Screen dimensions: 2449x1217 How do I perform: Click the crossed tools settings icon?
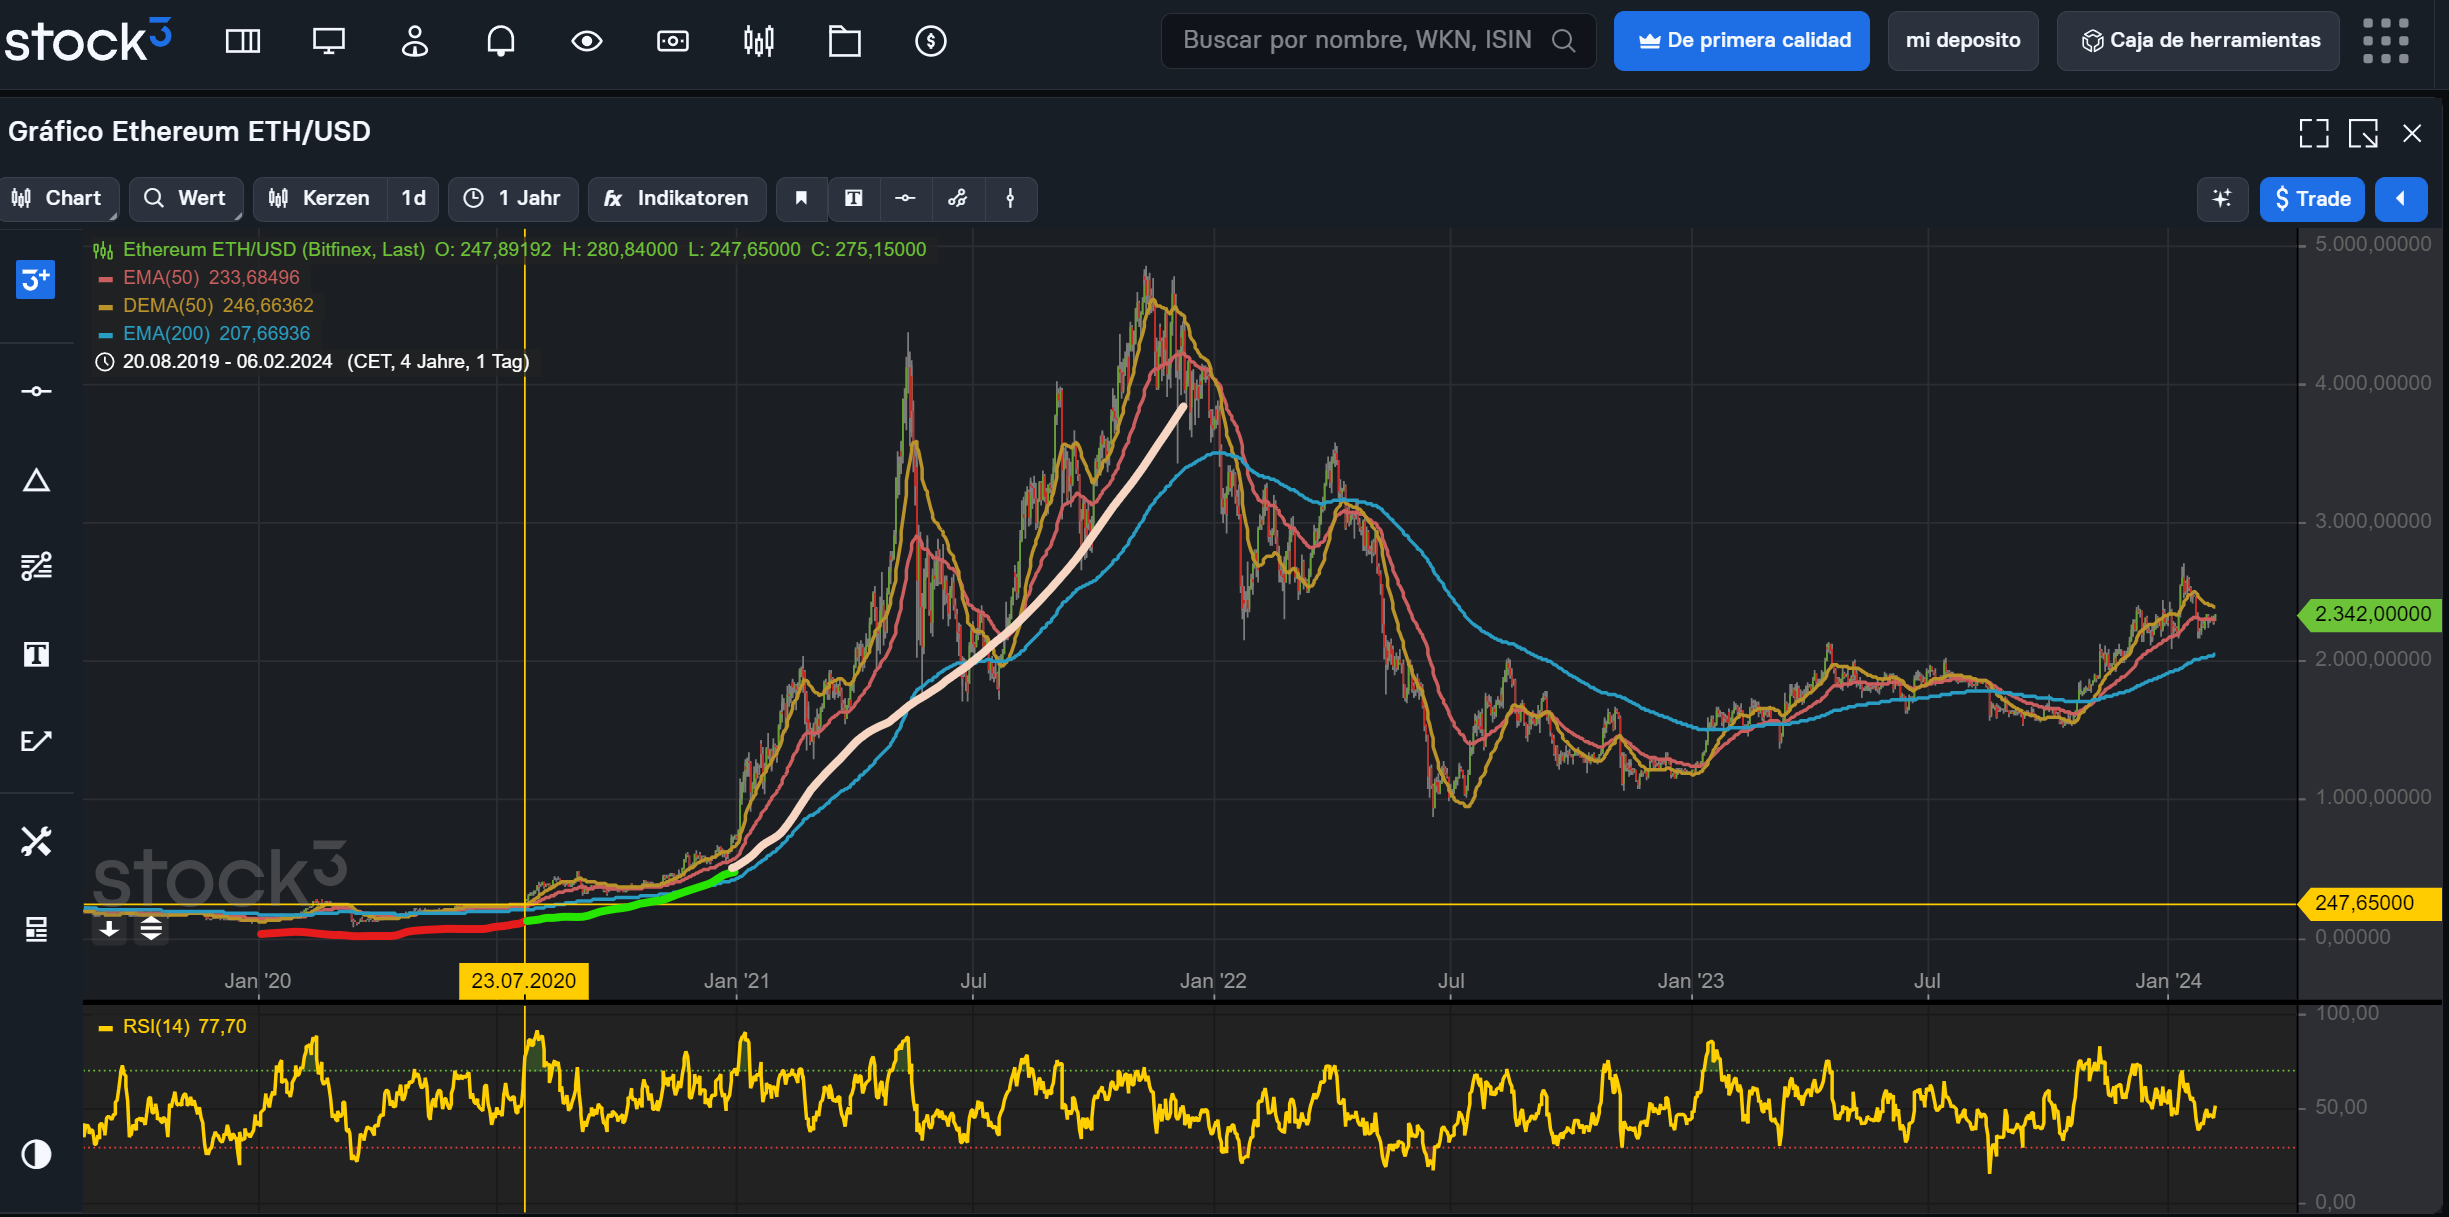pos(36,841)
